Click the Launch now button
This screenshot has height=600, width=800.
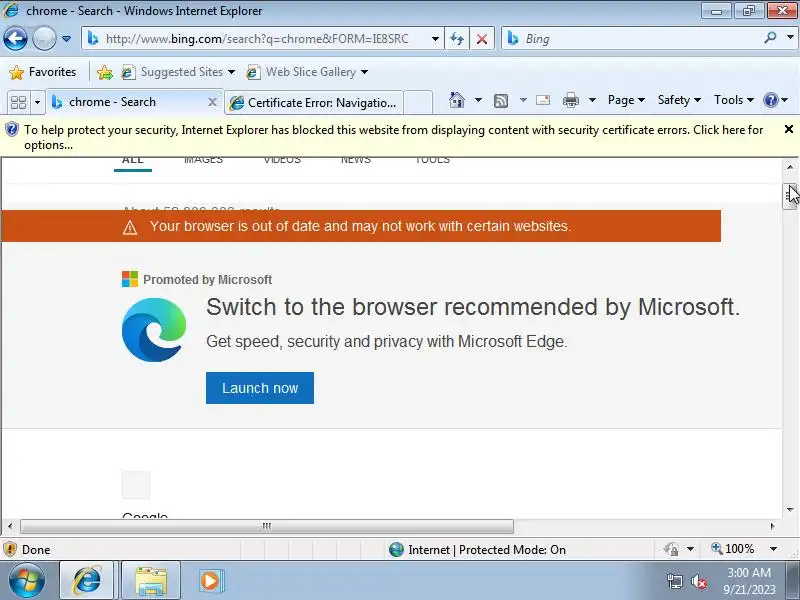pos(260,388)
